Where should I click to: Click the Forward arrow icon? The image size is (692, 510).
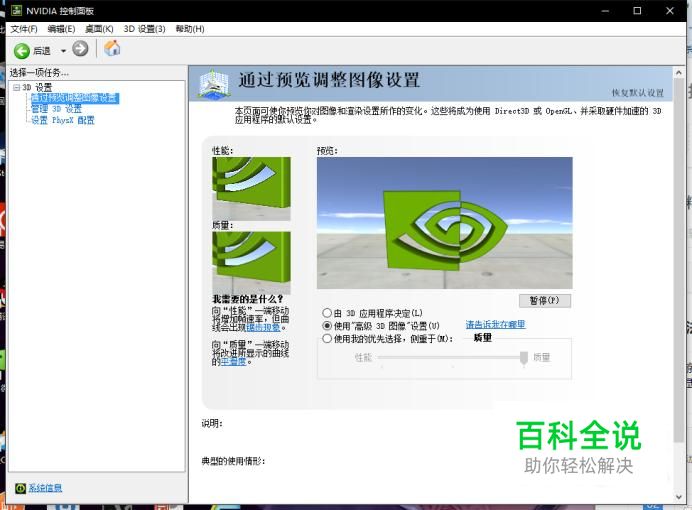[x=80, y=49]
